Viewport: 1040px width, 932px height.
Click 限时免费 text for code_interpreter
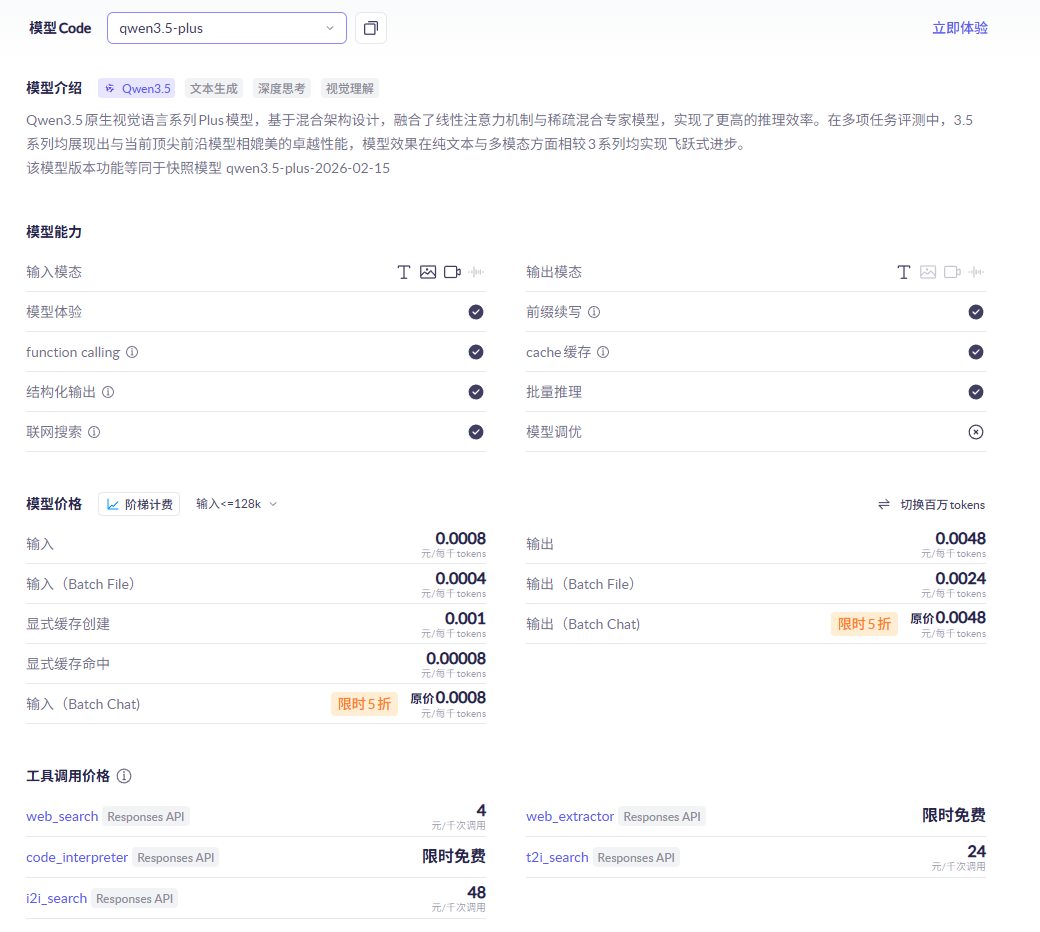coord(454,856)
